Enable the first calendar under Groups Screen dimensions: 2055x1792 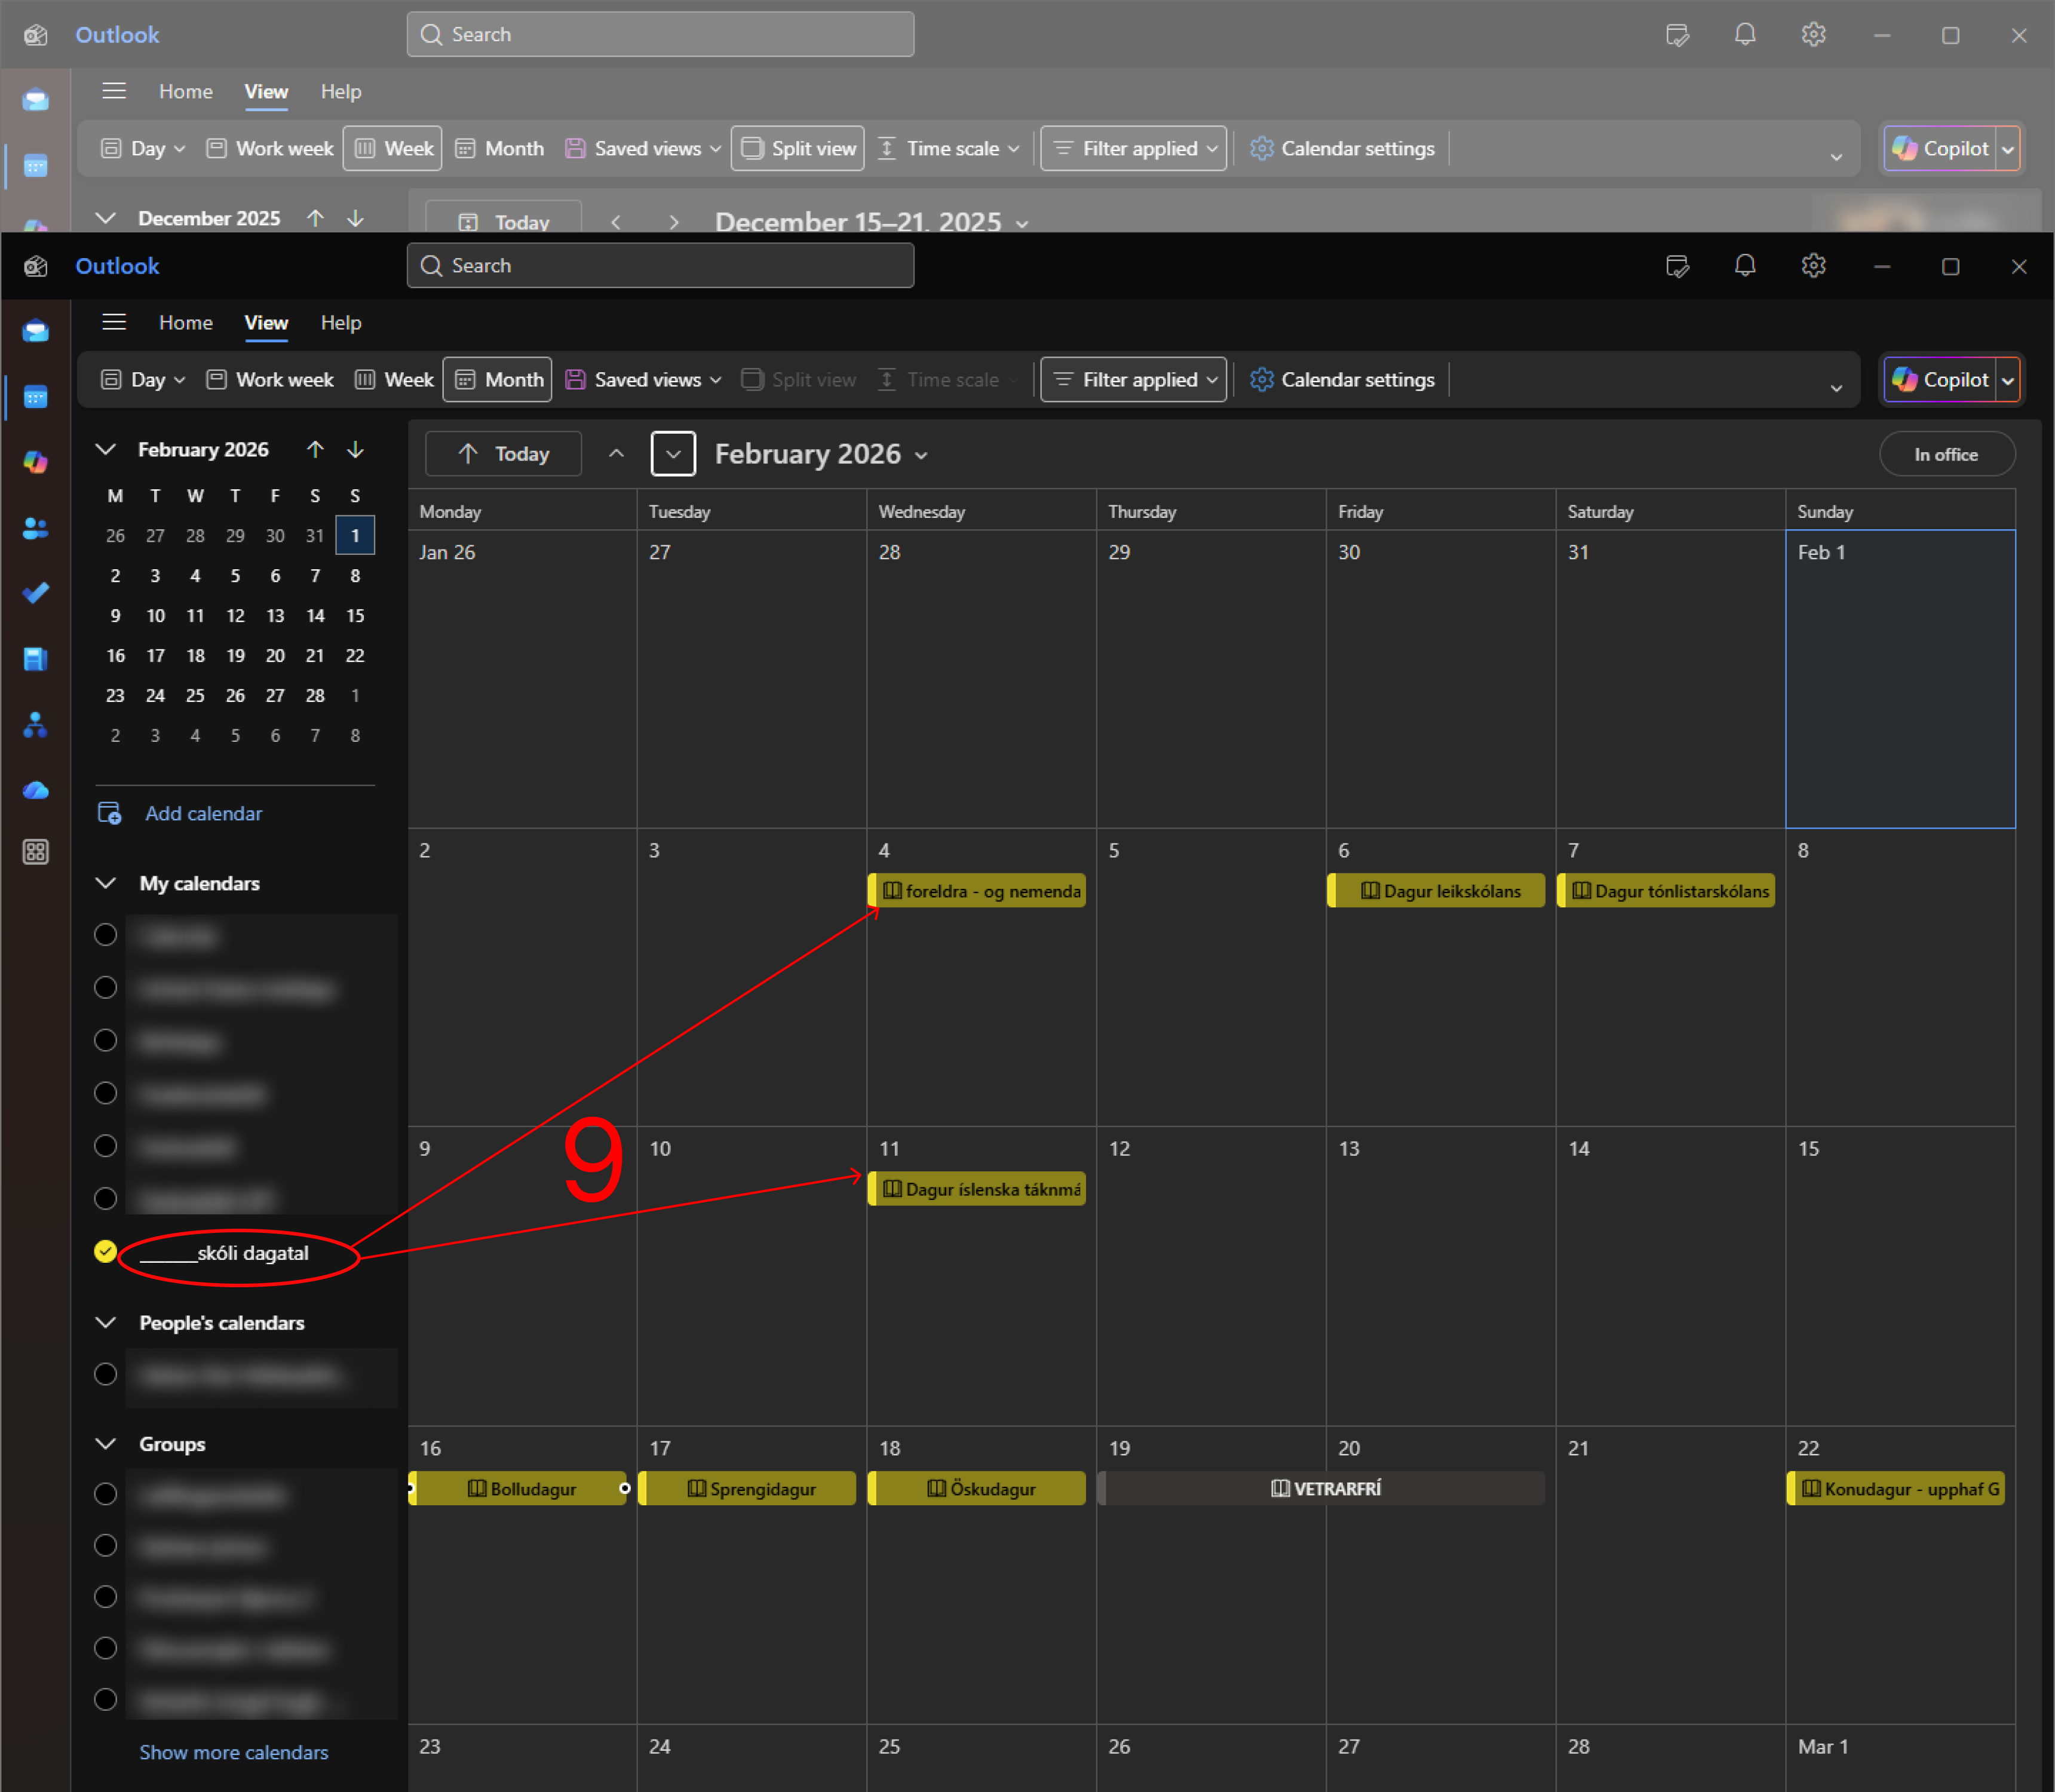point(105,1494)
